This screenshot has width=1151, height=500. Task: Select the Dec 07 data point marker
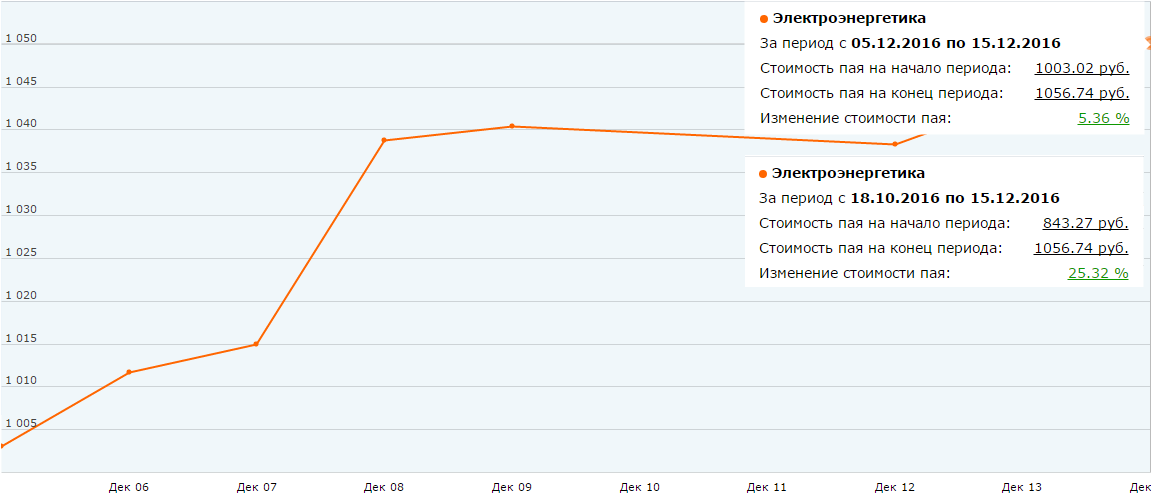pos(256,344)
